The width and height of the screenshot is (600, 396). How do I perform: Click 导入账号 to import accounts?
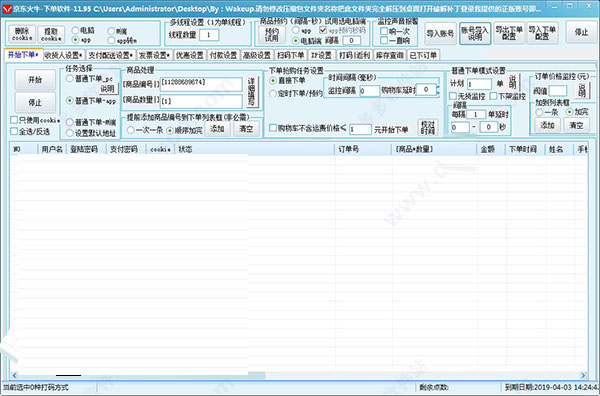click(440, 33)
